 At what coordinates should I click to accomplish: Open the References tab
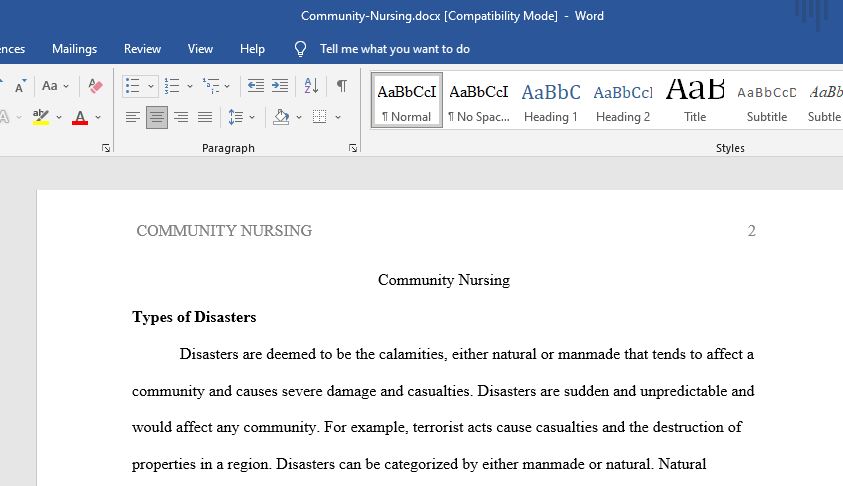tap(12, 49)
